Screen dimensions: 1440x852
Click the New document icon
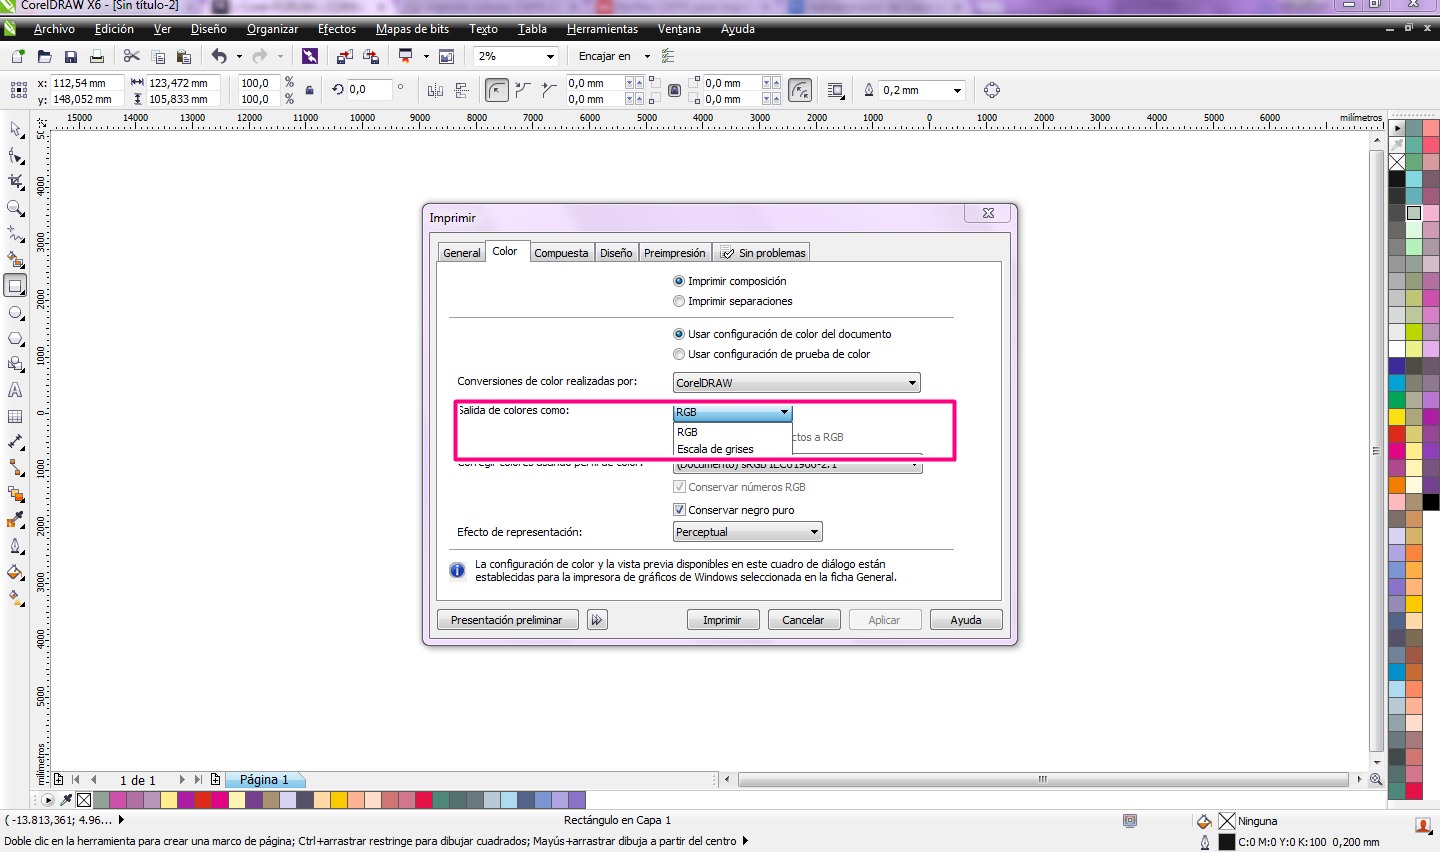coord(17,56)
